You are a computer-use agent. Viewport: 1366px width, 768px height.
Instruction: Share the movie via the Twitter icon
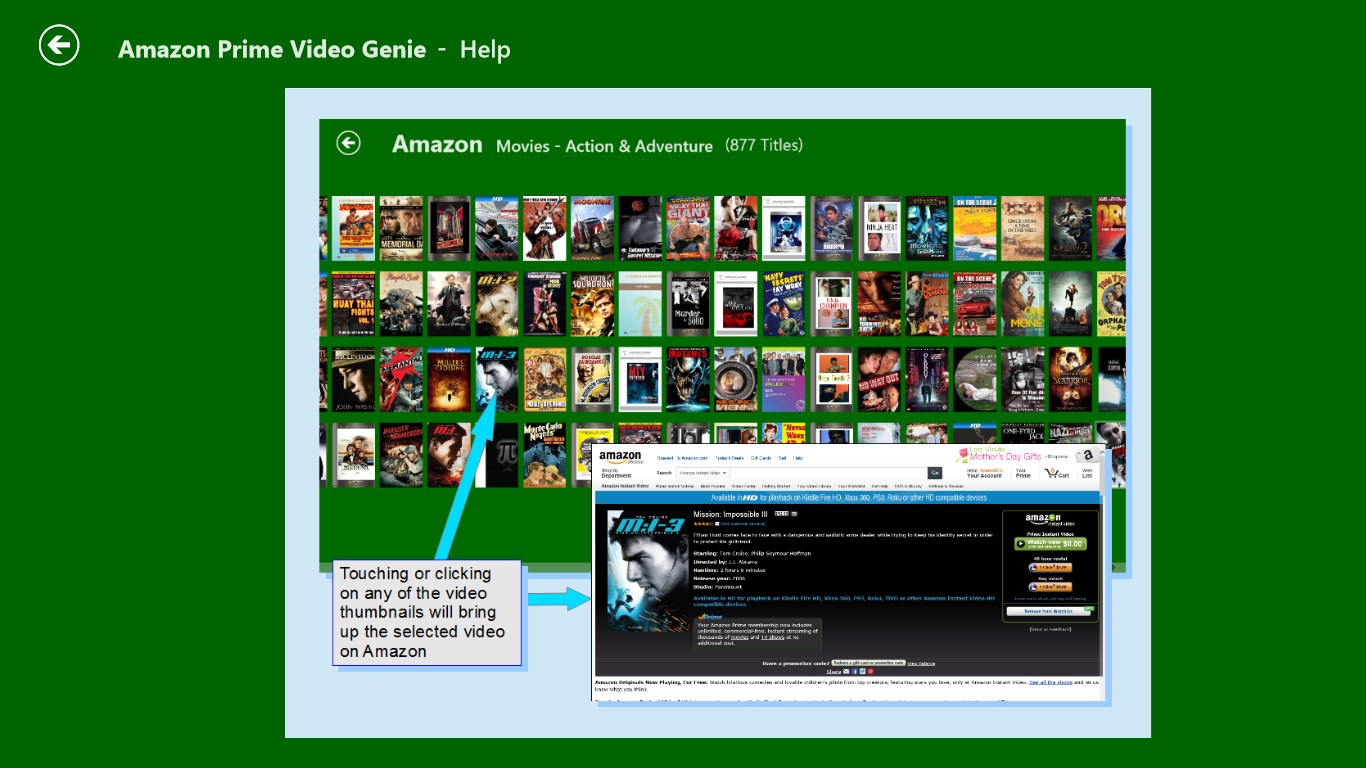click(862, 671)
